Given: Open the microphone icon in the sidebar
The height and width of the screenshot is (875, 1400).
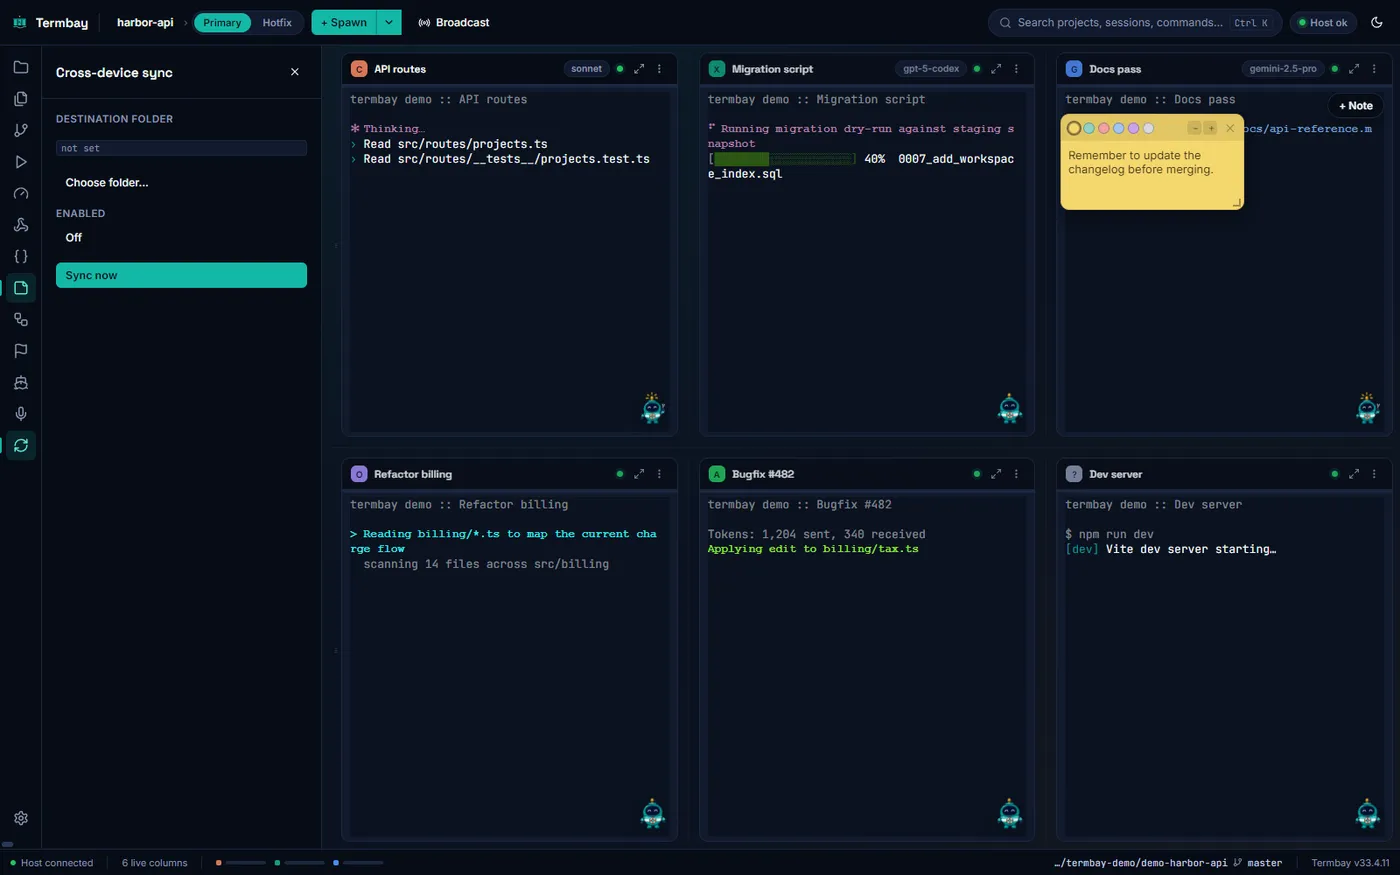Looking at the screenshot, I should (x=21, y=414).
